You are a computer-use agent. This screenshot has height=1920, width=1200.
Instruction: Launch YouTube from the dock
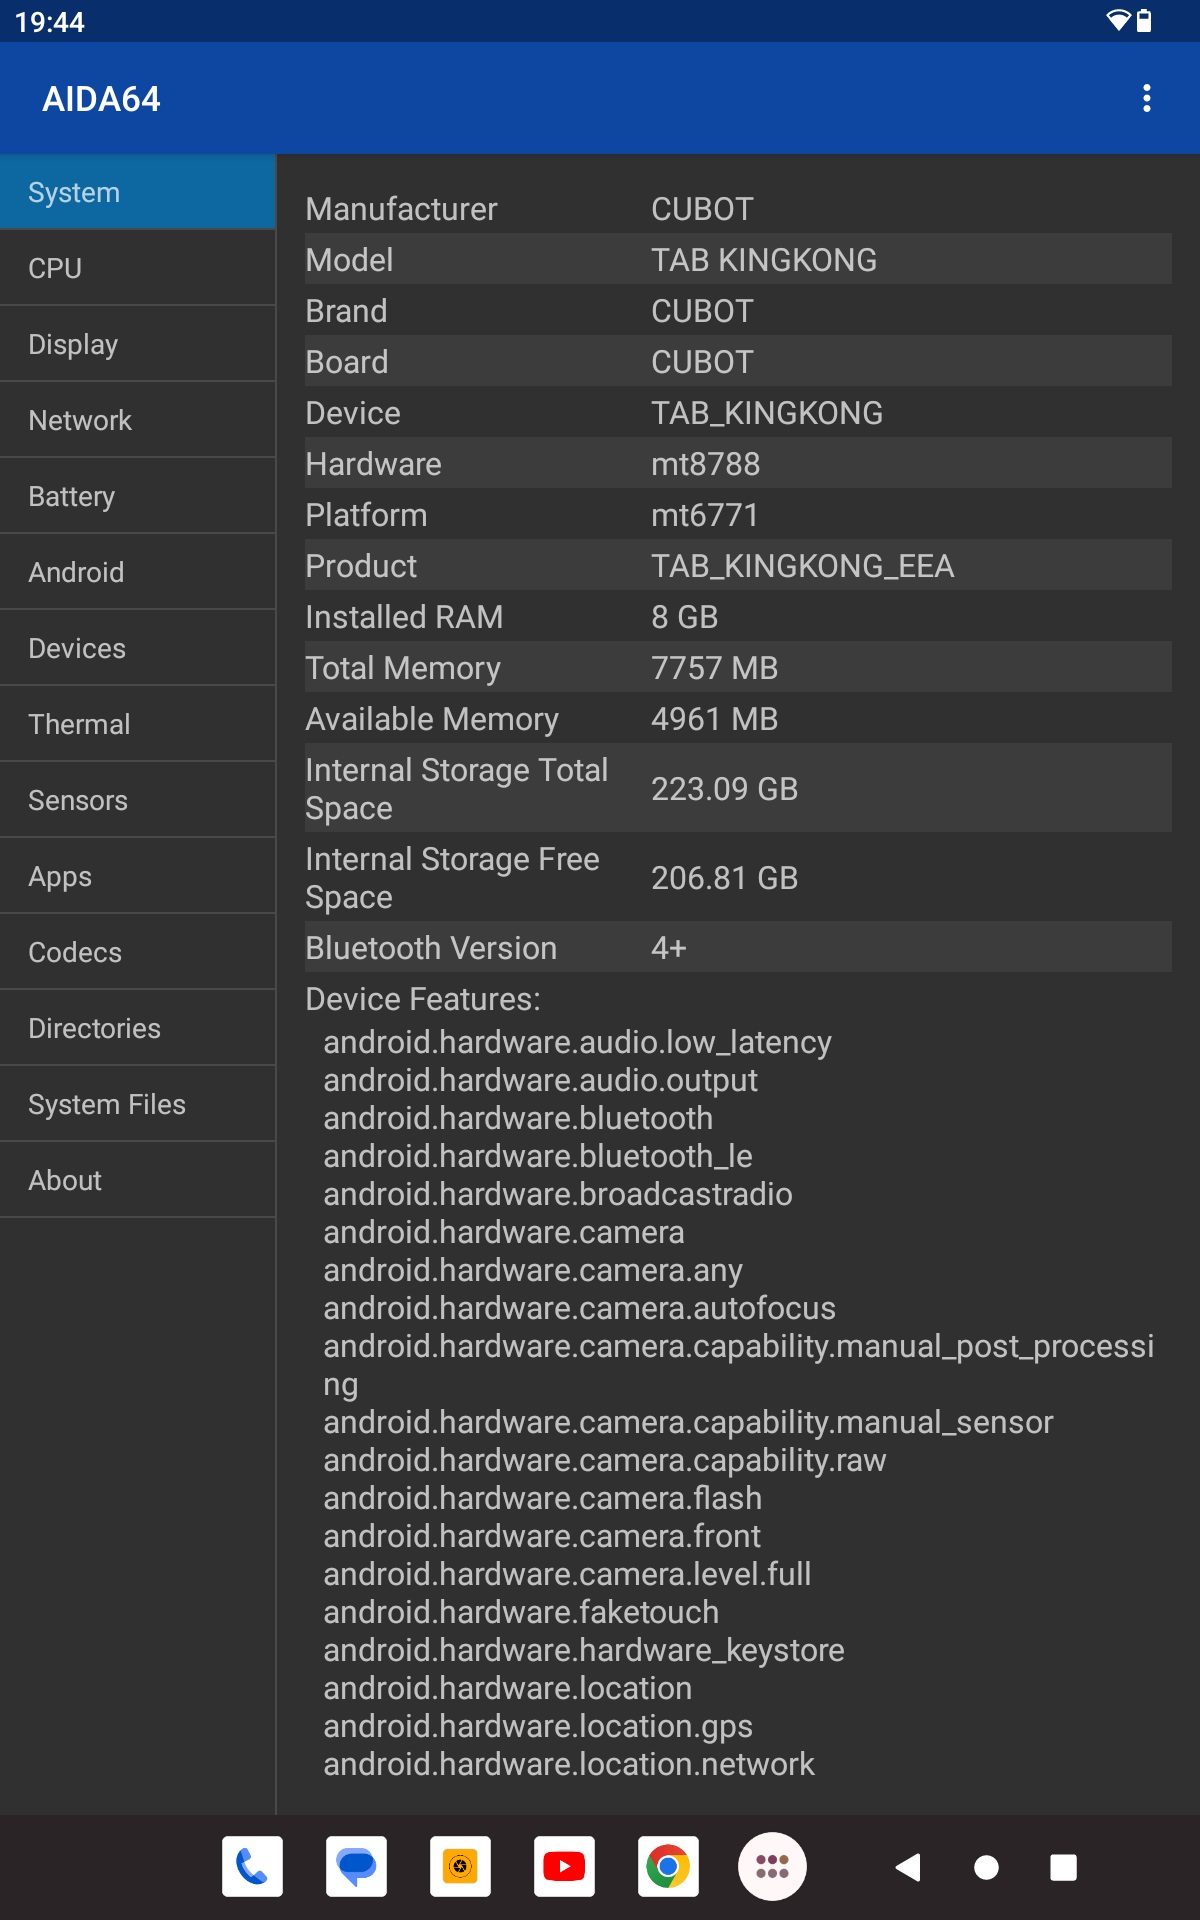[x=564, y=1866]
